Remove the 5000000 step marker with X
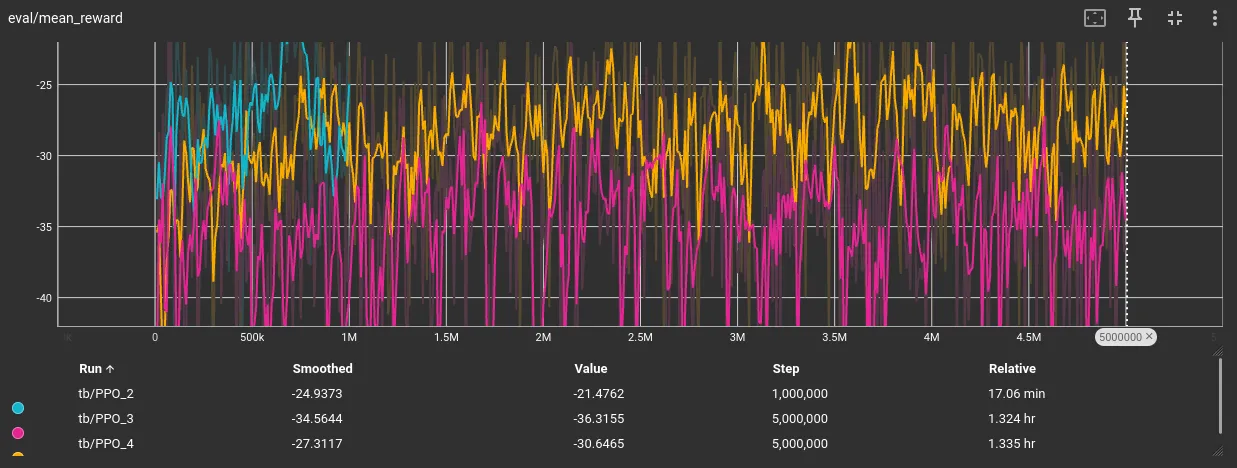This screenshot has height=468, width=1237. [x=1149, y=337]
